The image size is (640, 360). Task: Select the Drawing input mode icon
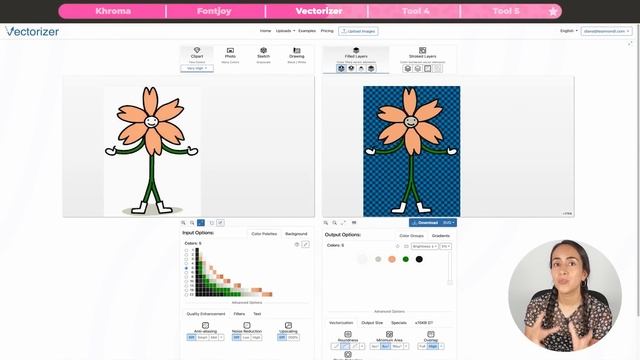297,50
